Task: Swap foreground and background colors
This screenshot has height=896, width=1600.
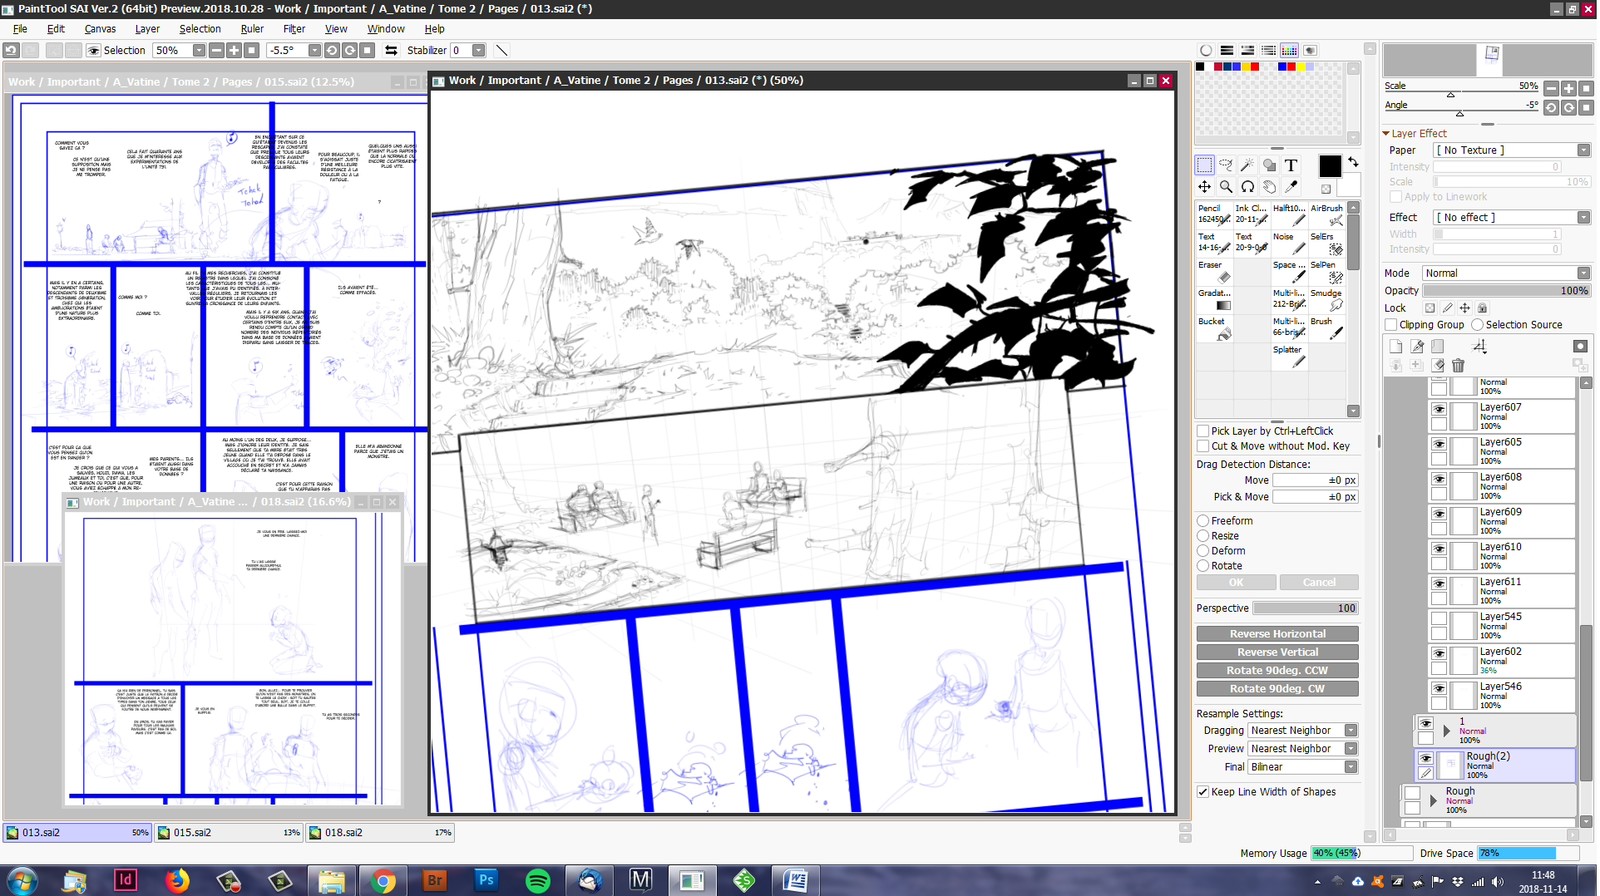Action: 1353,162
